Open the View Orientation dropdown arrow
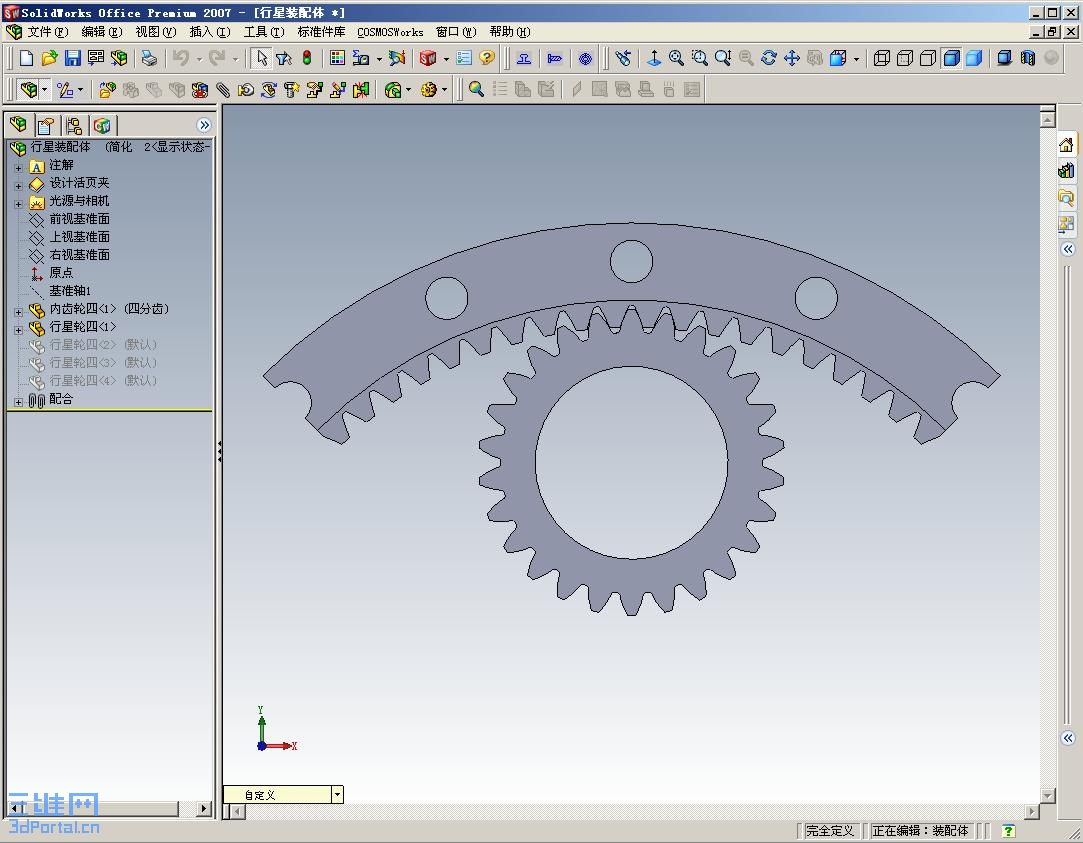 point(856,59)
